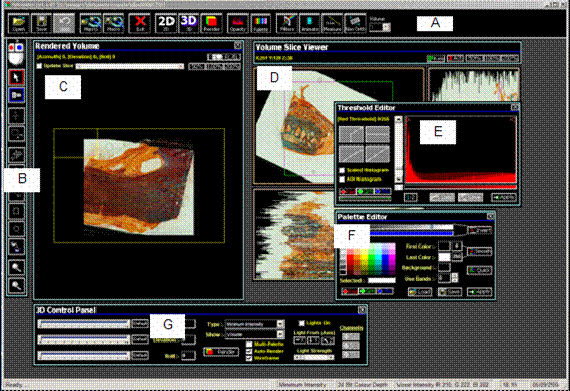Screen dimensions: 570x391
Task: Click the red X Exit icon
Action: [x=140, y=23]
